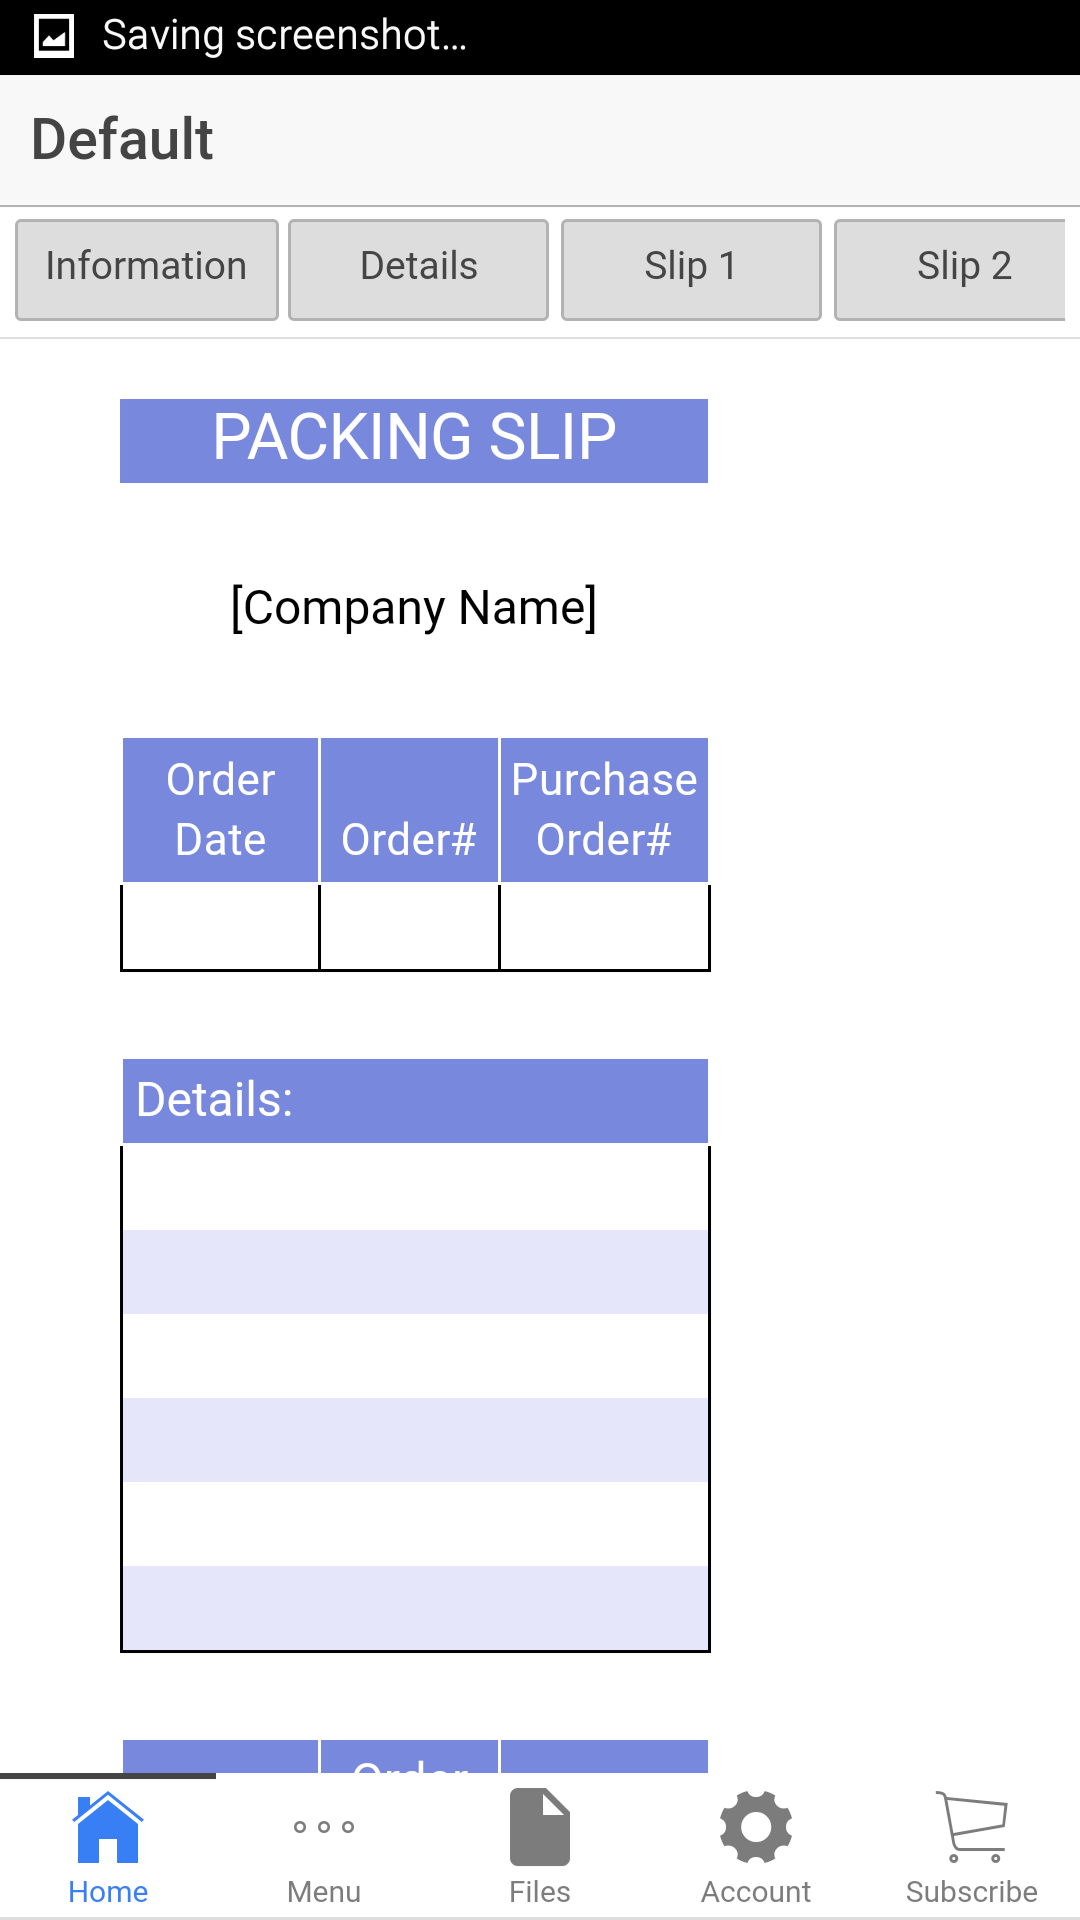
Task: Tap the Company Name placeholder text
Action: pyautogui.click(x=413, y=606)
